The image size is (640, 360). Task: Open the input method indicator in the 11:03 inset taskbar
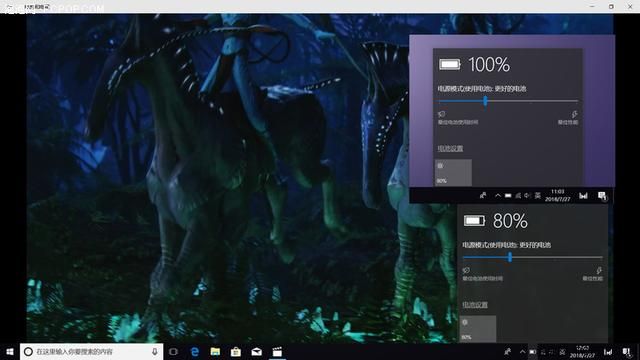tap(538, 196)
